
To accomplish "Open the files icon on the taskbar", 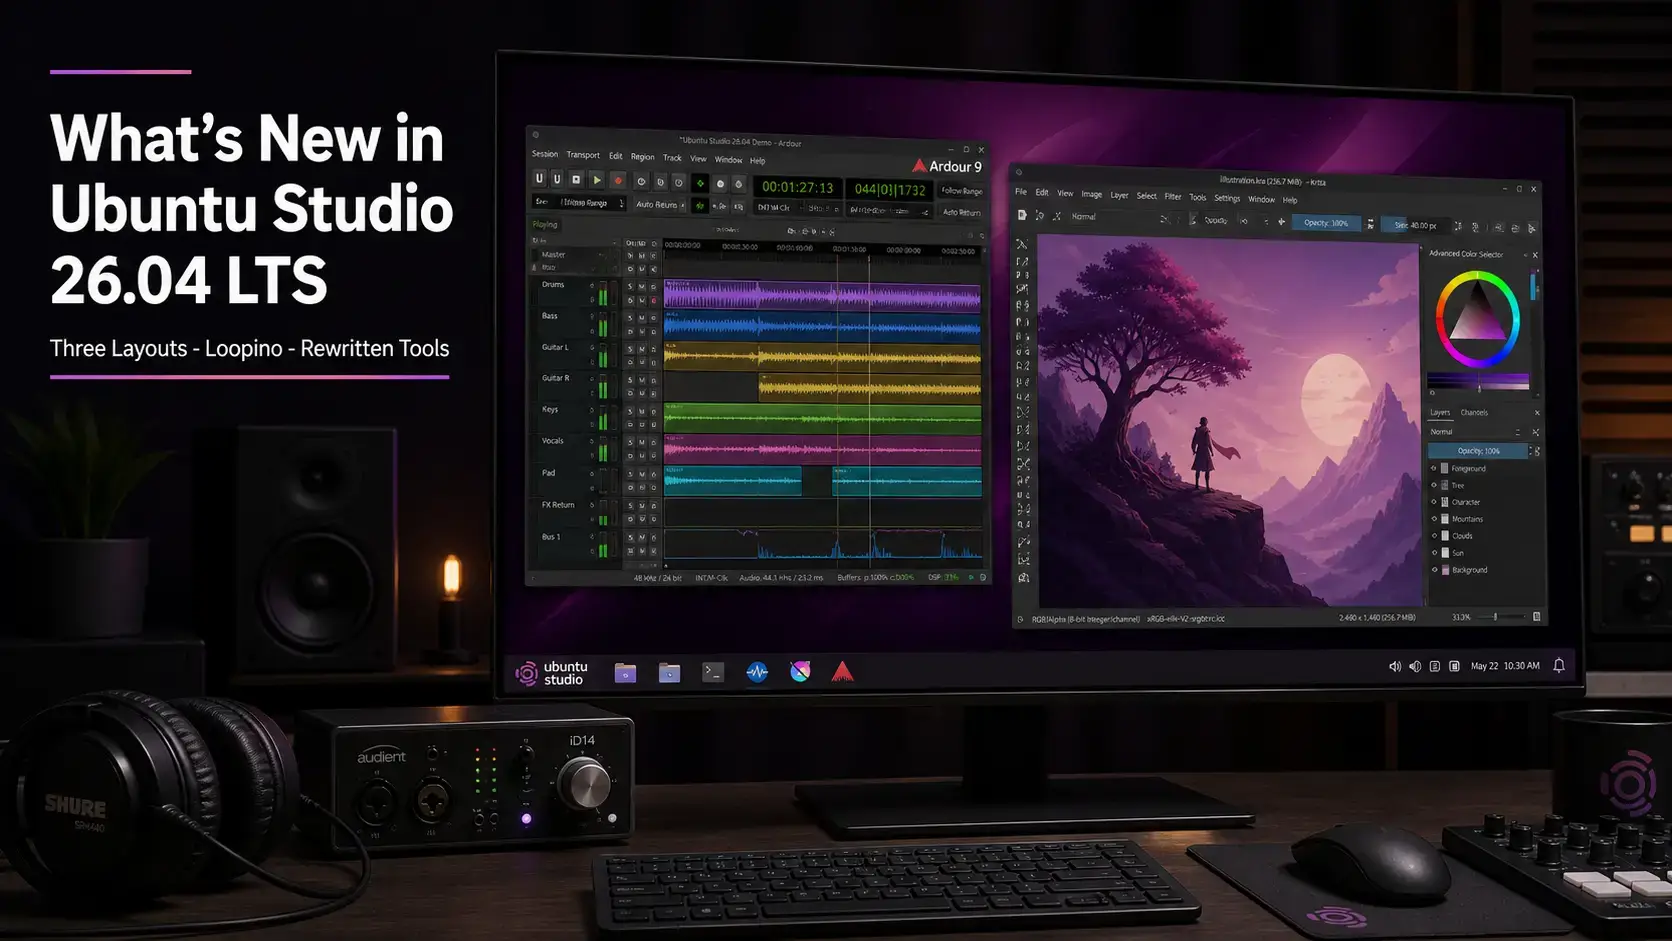I will (x=625, y=672).
